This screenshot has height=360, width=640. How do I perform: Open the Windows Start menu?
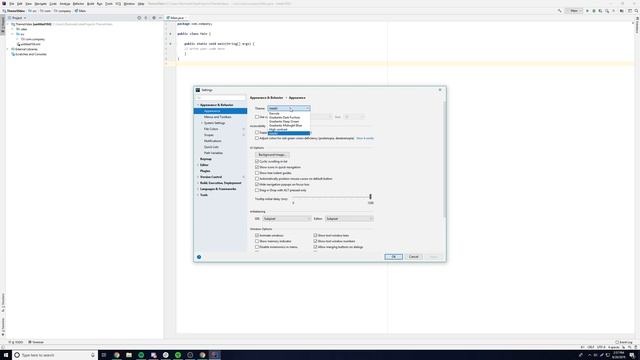6,355
